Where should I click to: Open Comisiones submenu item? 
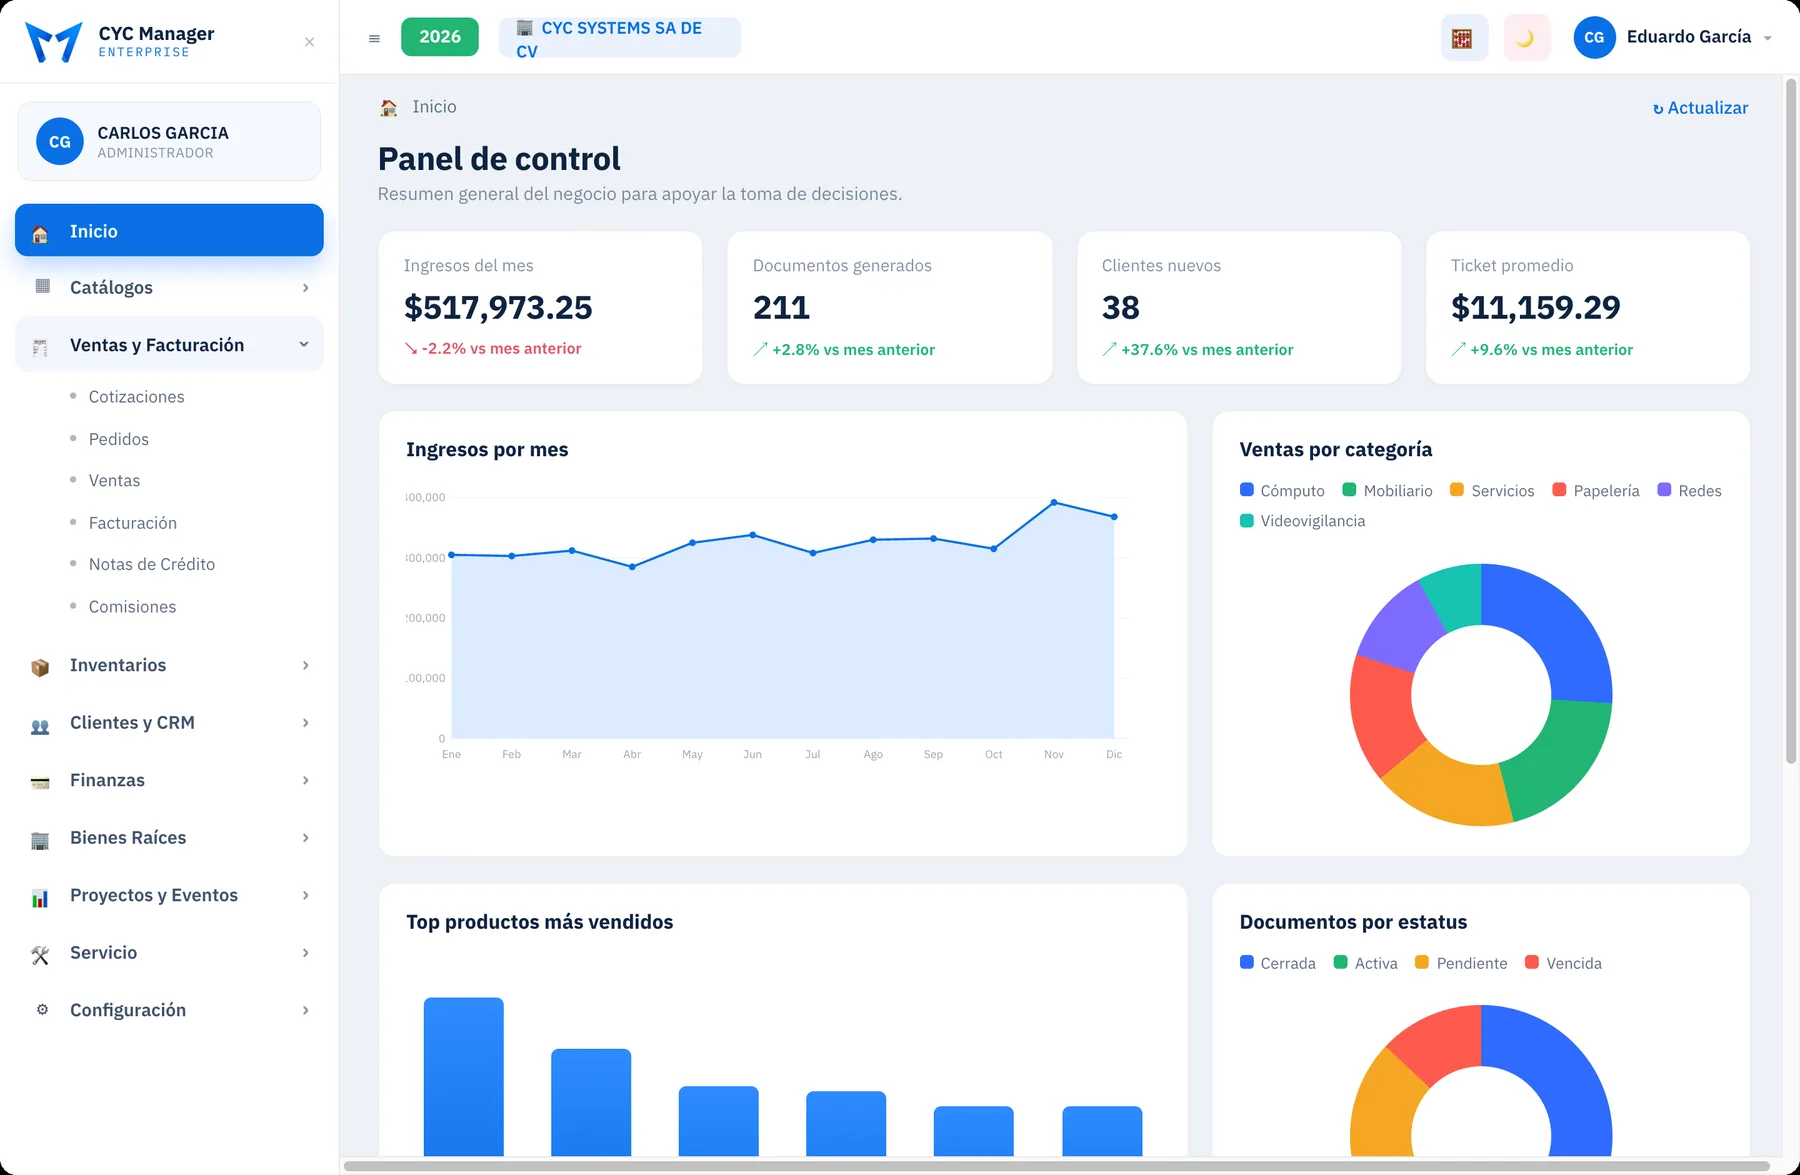[x=133, y=607]
